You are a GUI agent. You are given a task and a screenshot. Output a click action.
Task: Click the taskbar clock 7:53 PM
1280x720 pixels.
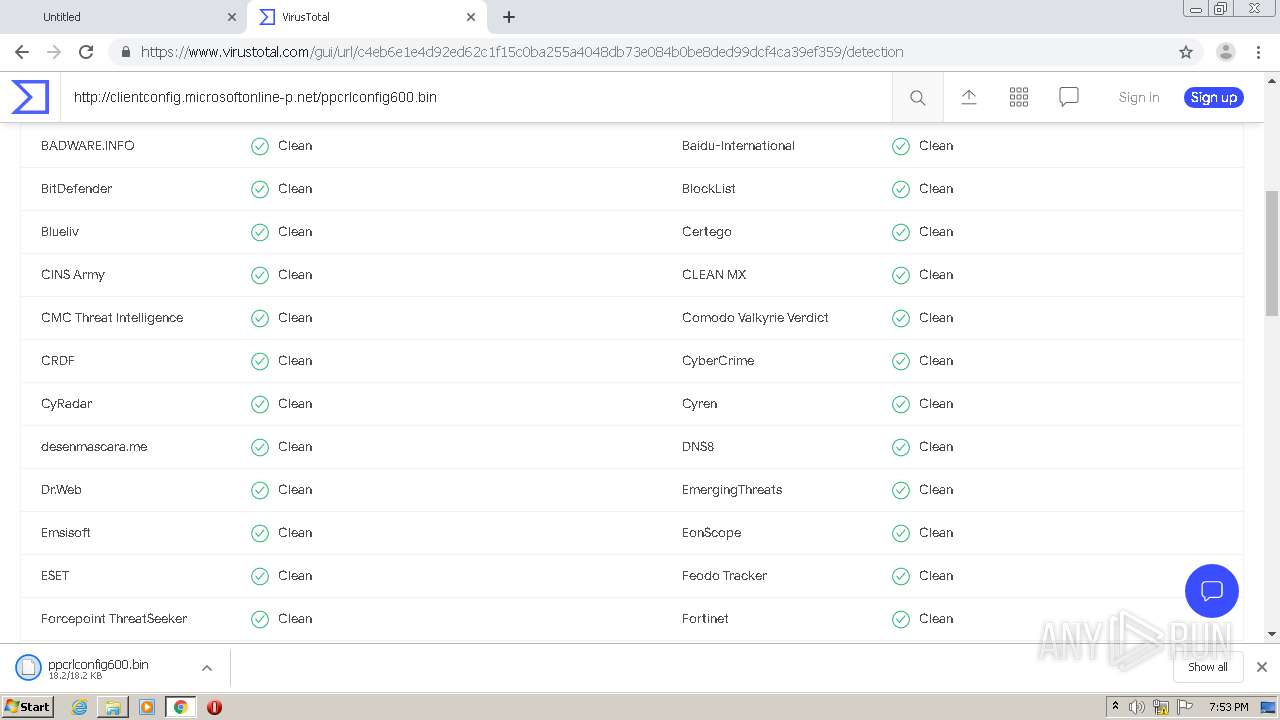(x=1228, y=707)
